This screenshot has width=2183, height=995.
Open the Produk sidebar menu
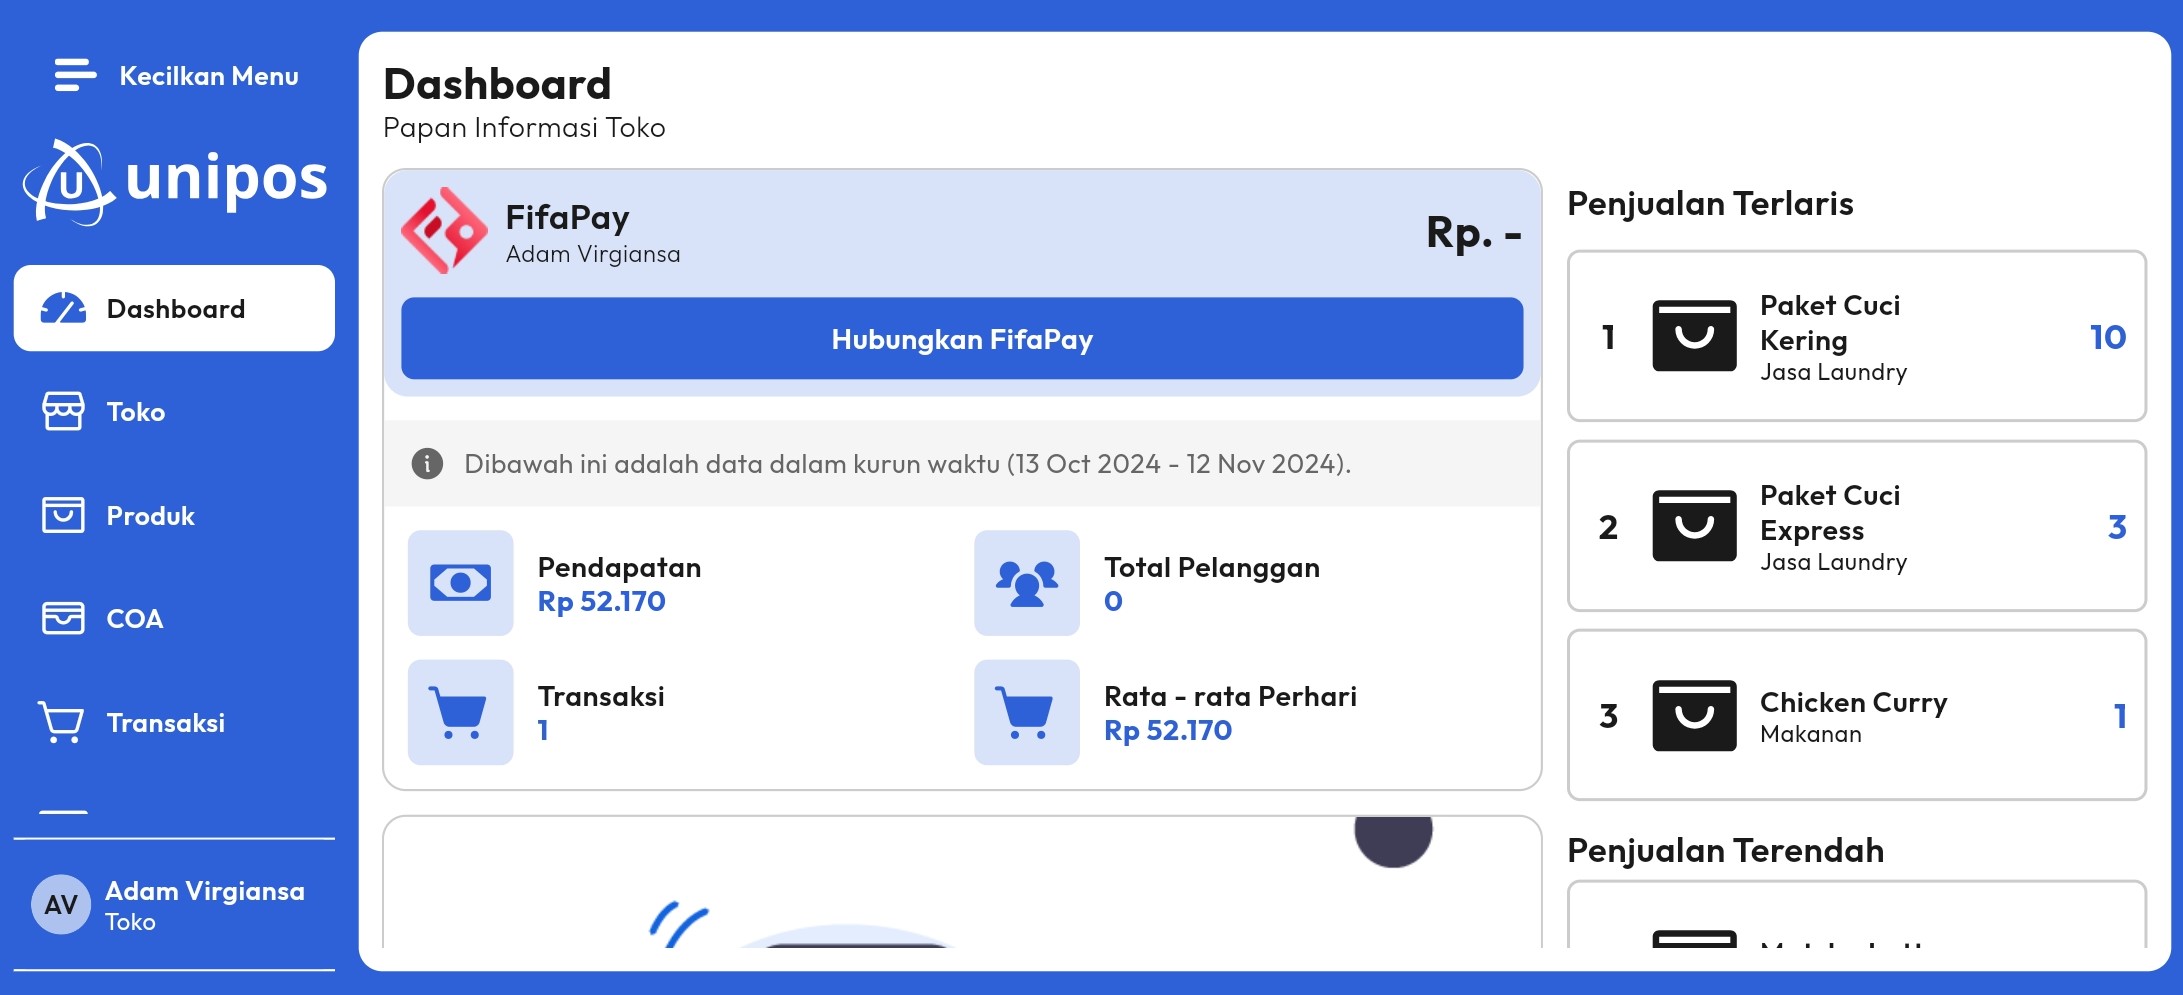[150, 516]
